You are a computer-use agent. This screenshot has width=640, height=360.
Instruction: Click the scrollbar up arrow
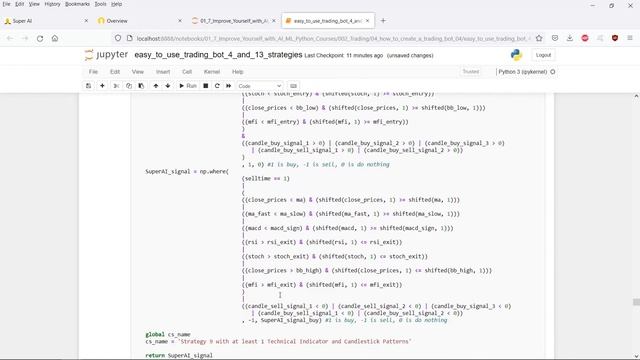pos(636,96)
